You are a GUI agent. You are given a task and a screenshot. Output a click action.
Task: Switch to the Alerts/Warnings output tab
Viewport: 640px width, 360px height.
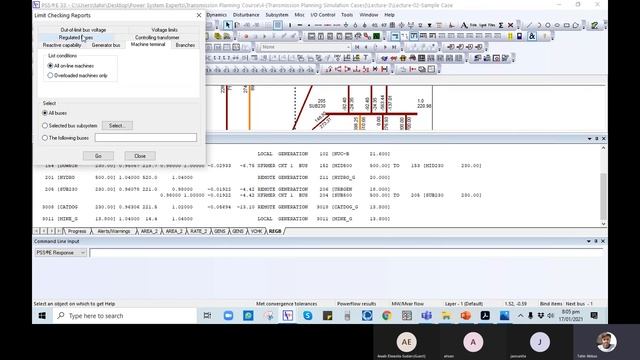pos(113,231)
